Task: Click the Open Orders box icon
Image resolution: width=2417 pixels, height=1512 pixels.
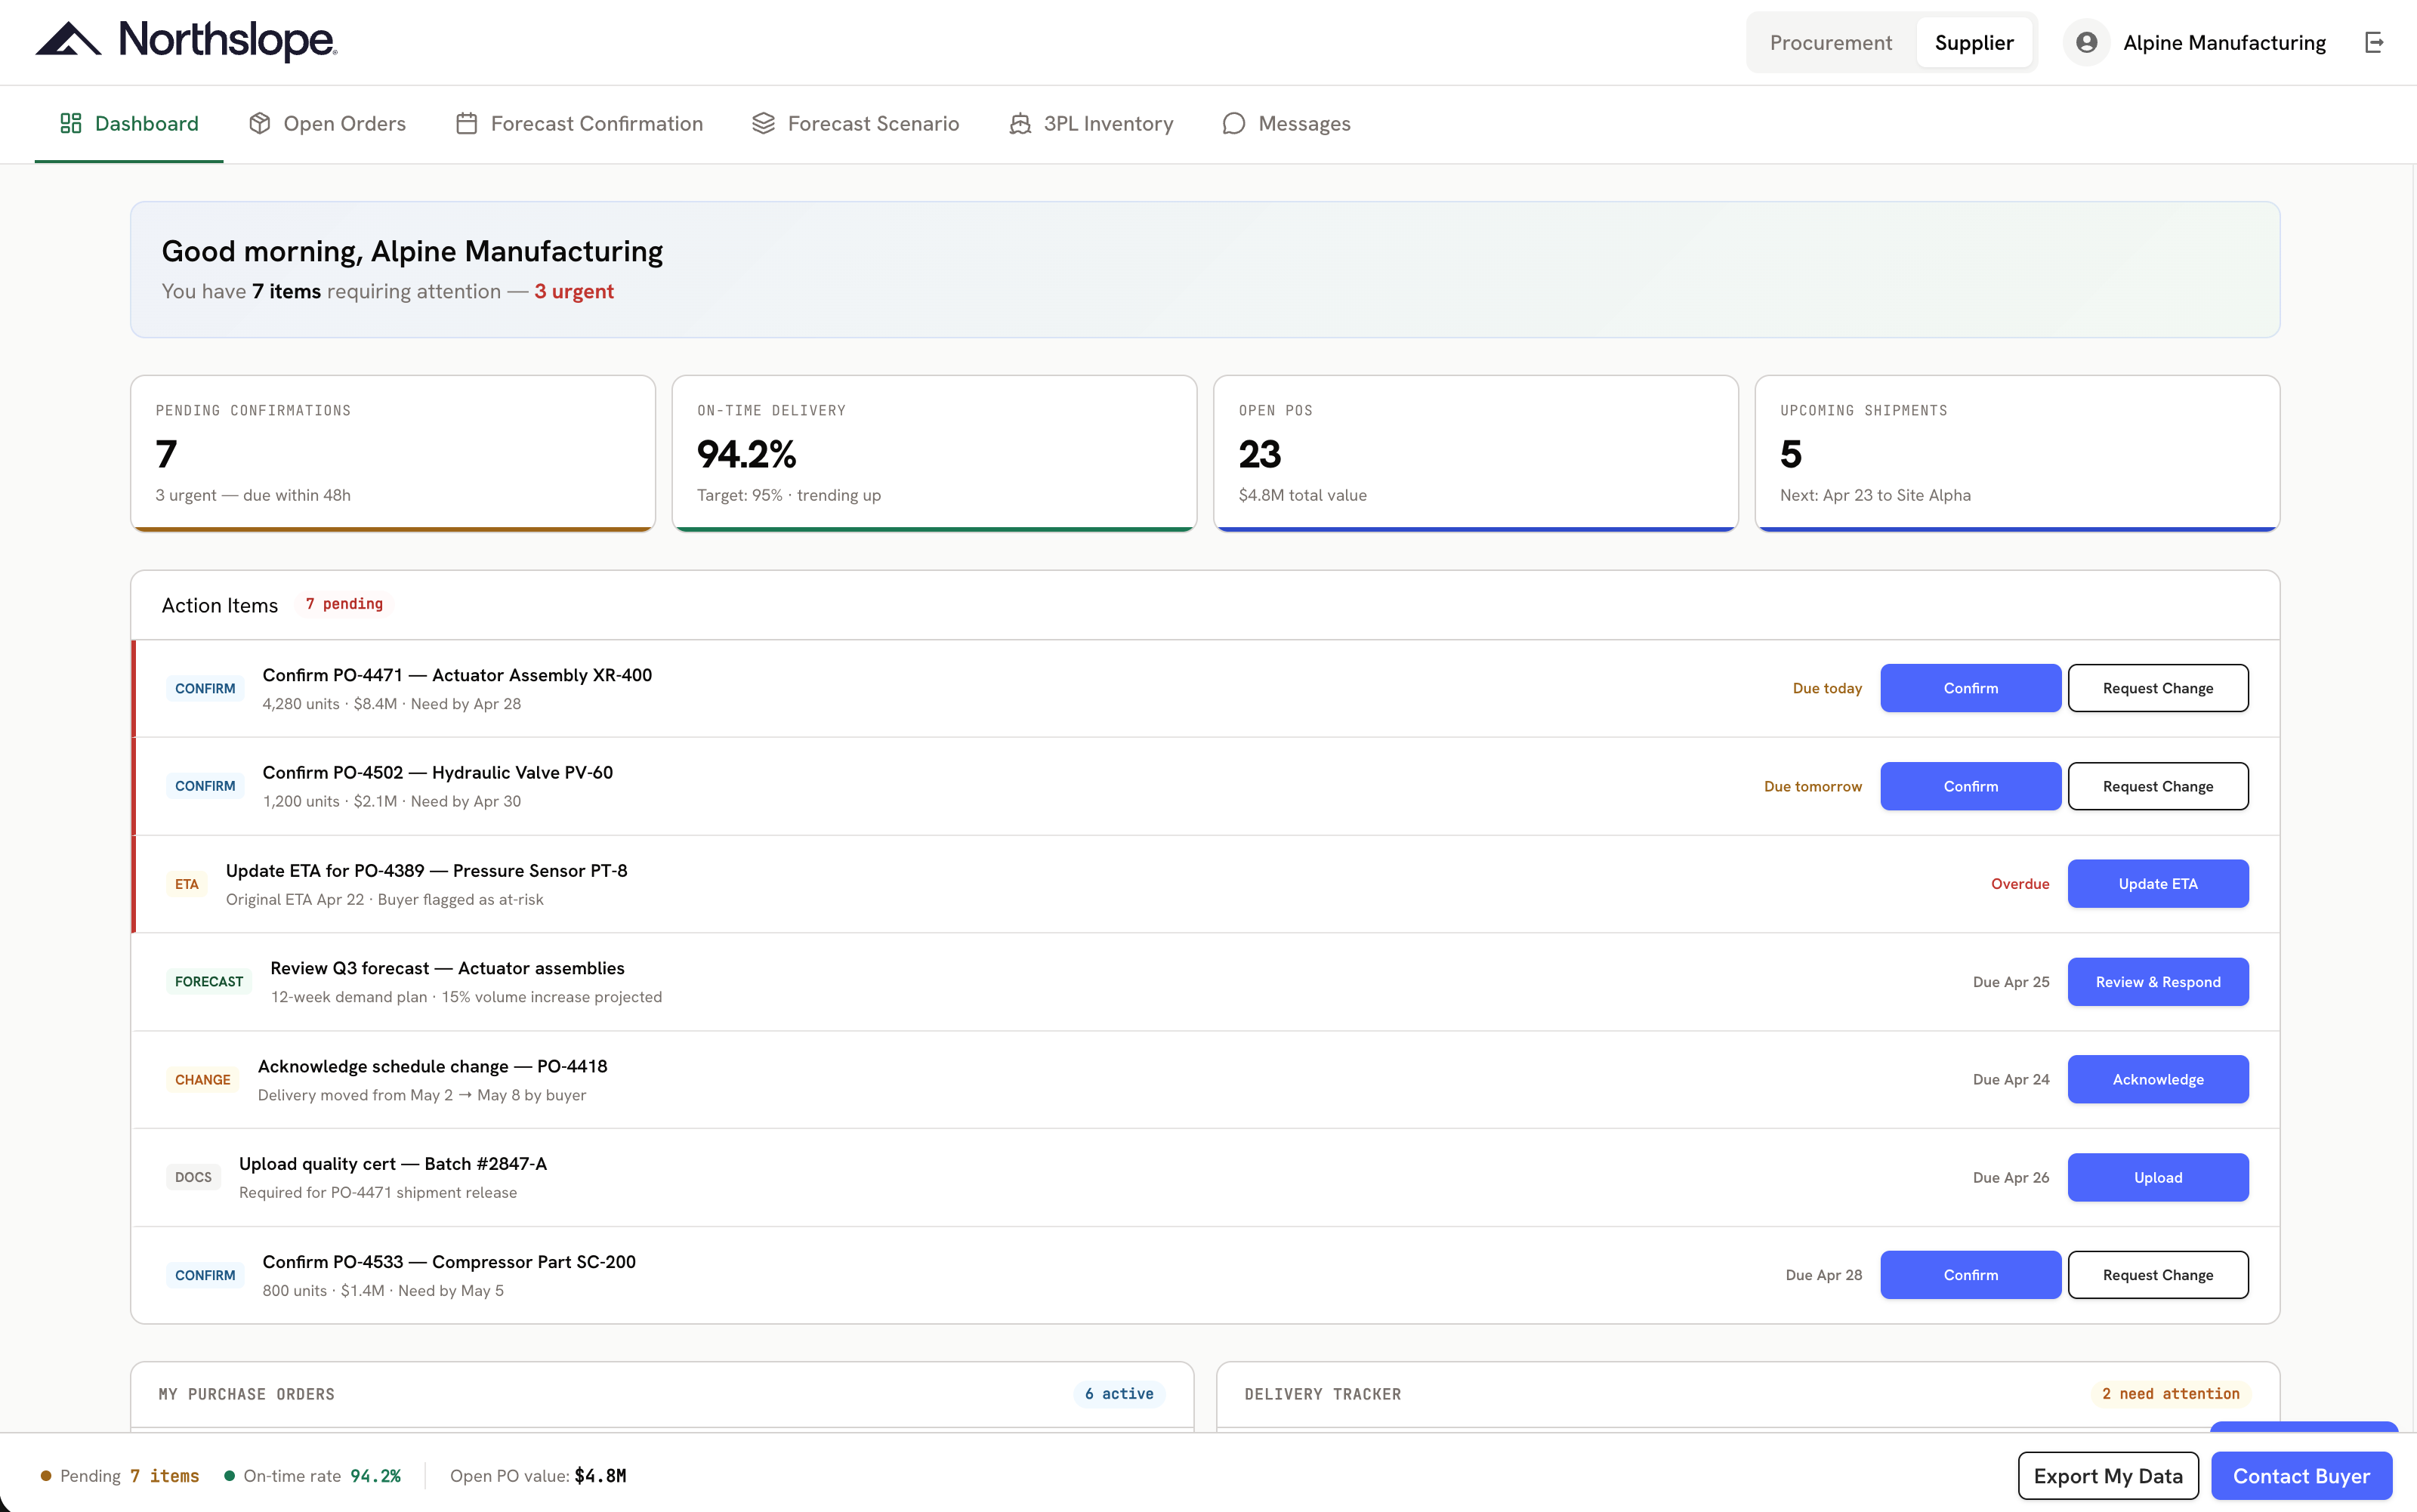Action: [260, 123]
